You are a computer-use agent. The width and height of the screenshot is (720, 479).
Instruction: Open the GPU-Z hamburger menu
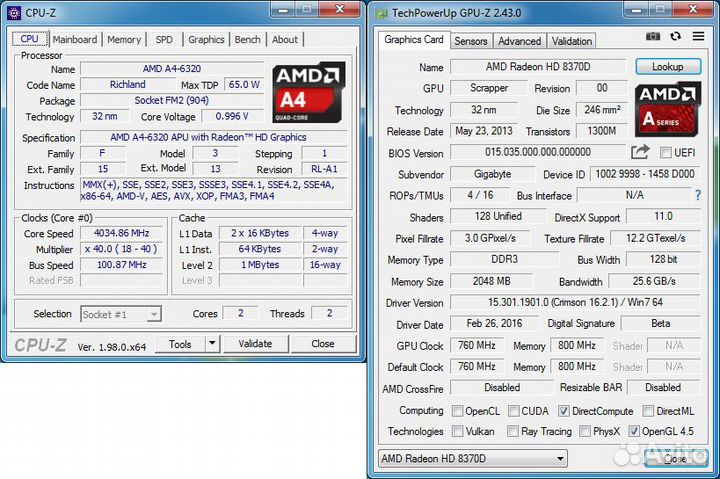point(698,36)
